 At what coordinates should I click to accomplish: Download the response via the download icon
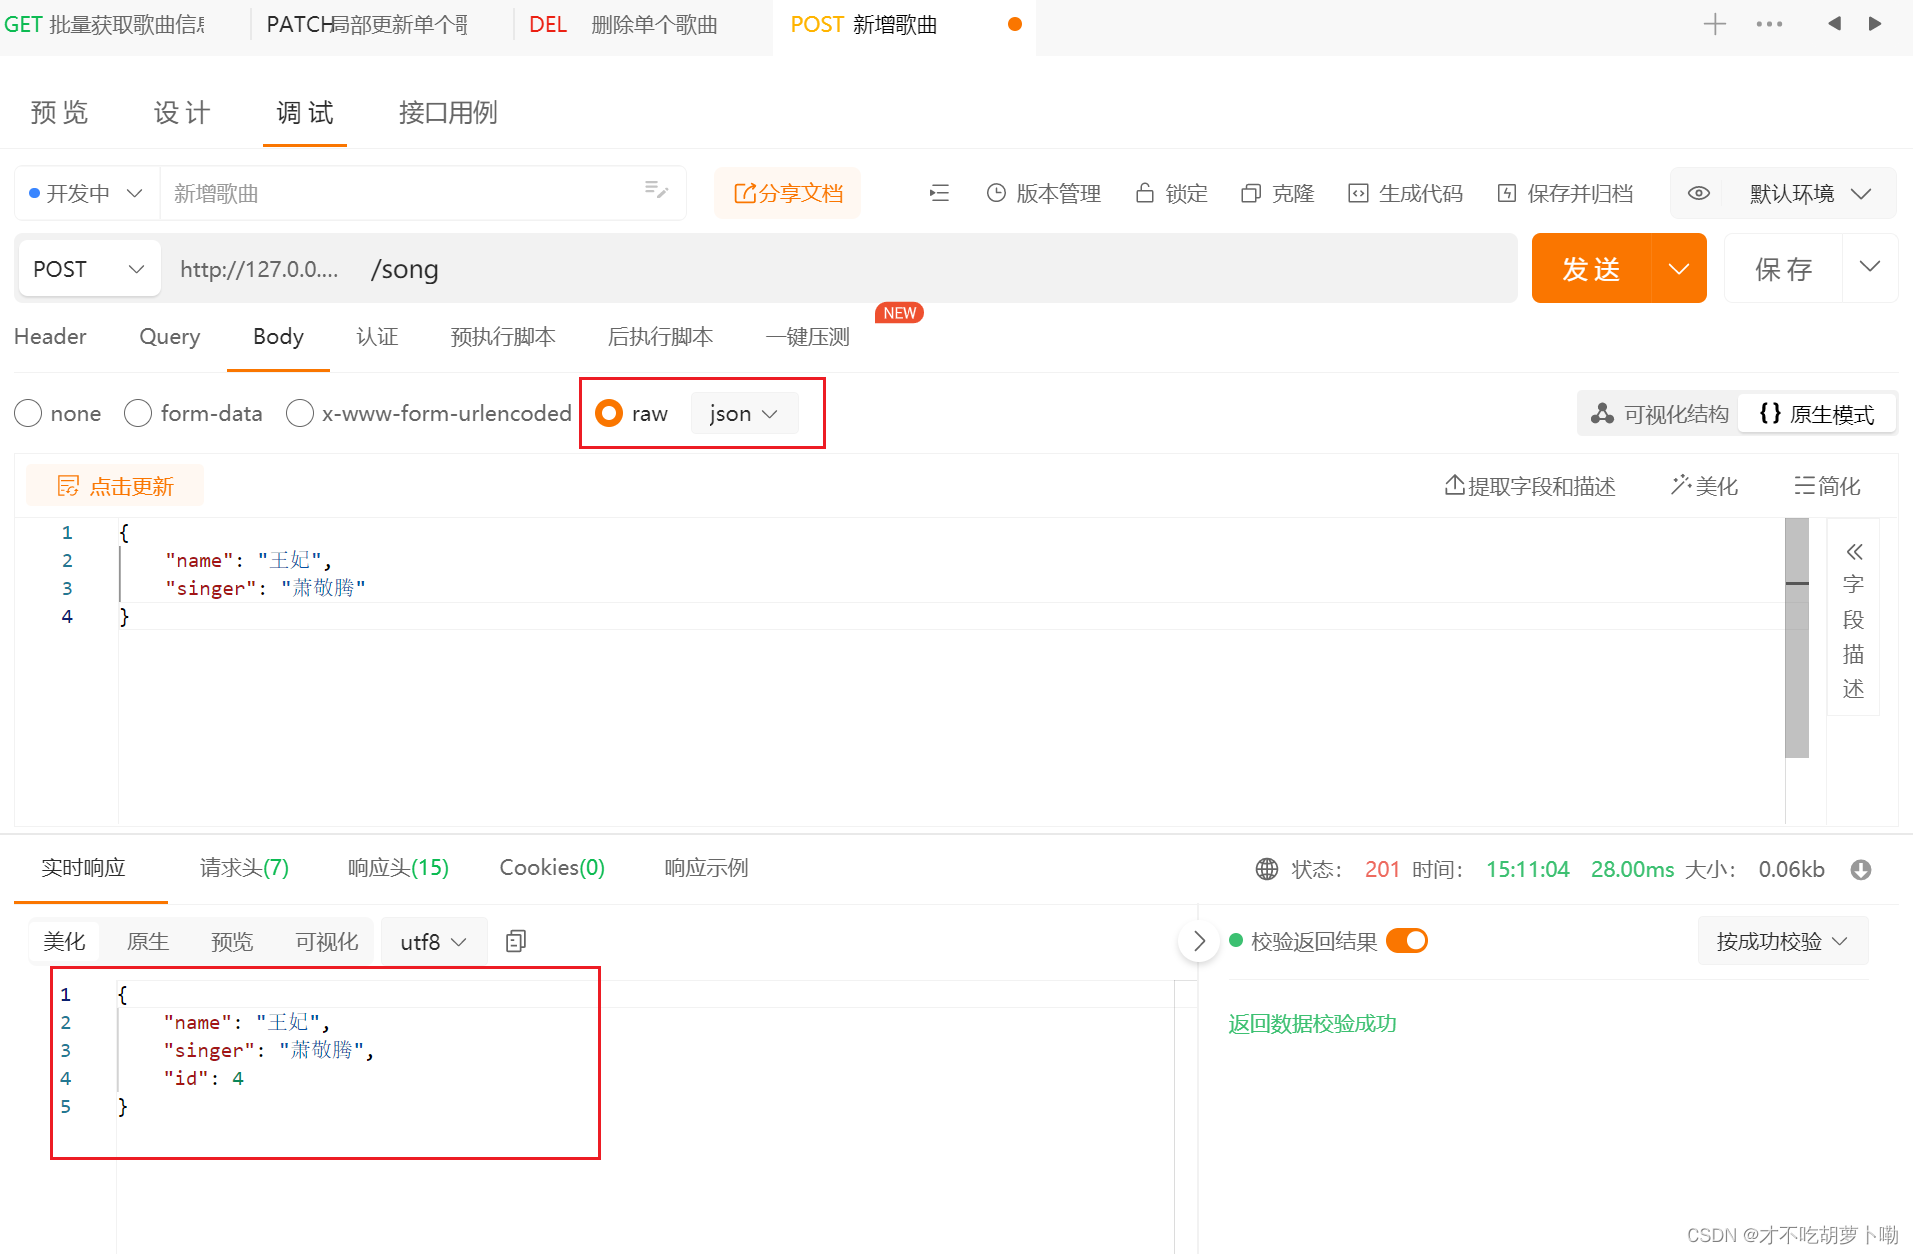point(1860,869)
